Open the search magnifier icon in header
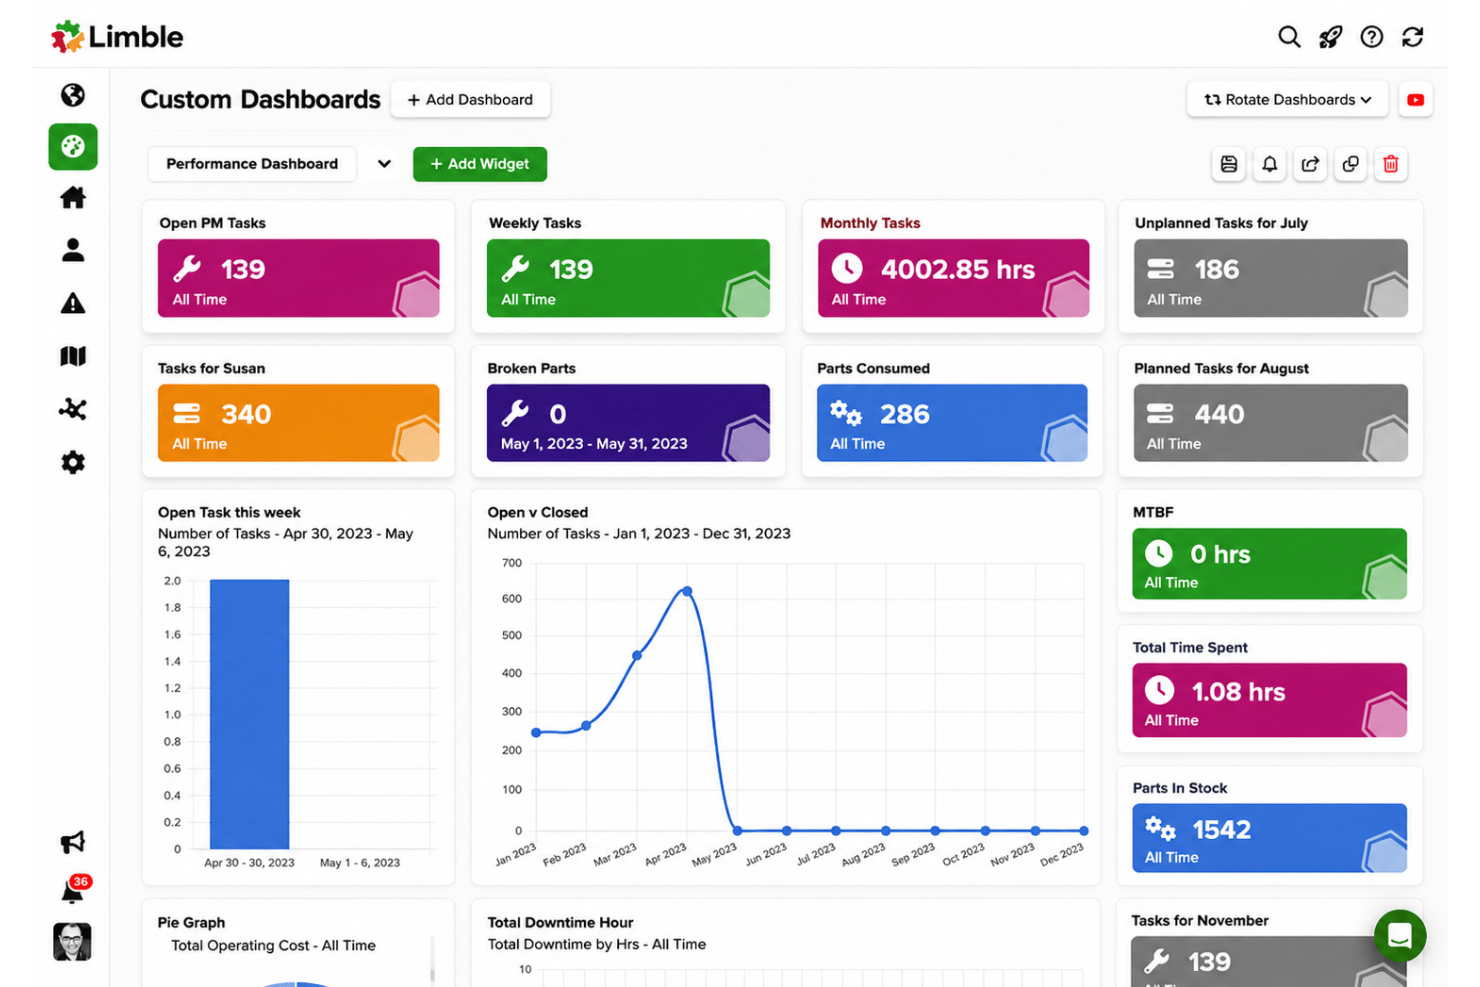Viewport: 1480px width, 987px height. tap(1289, 37)
